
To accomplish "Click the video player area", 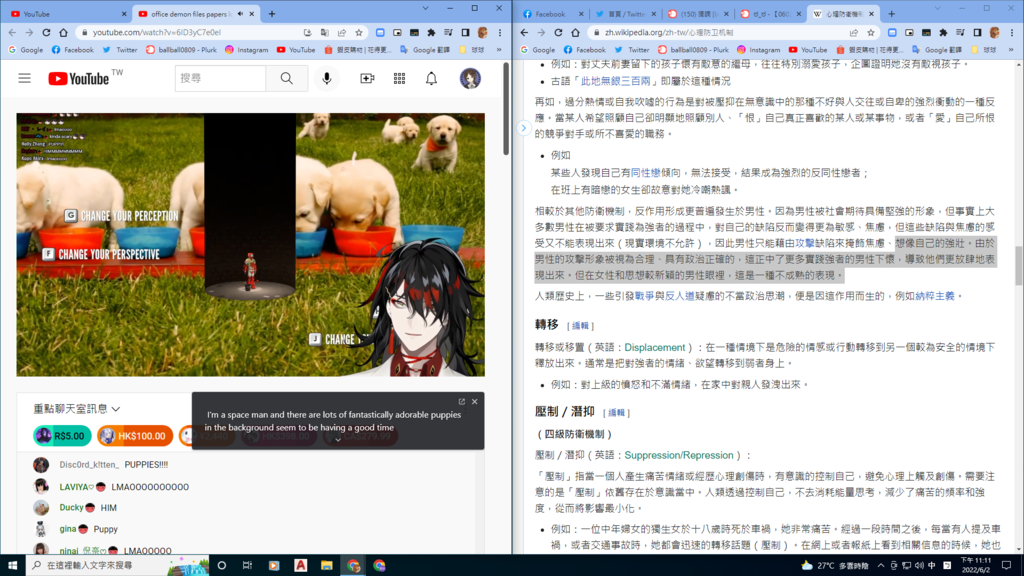I will point(250,244).
